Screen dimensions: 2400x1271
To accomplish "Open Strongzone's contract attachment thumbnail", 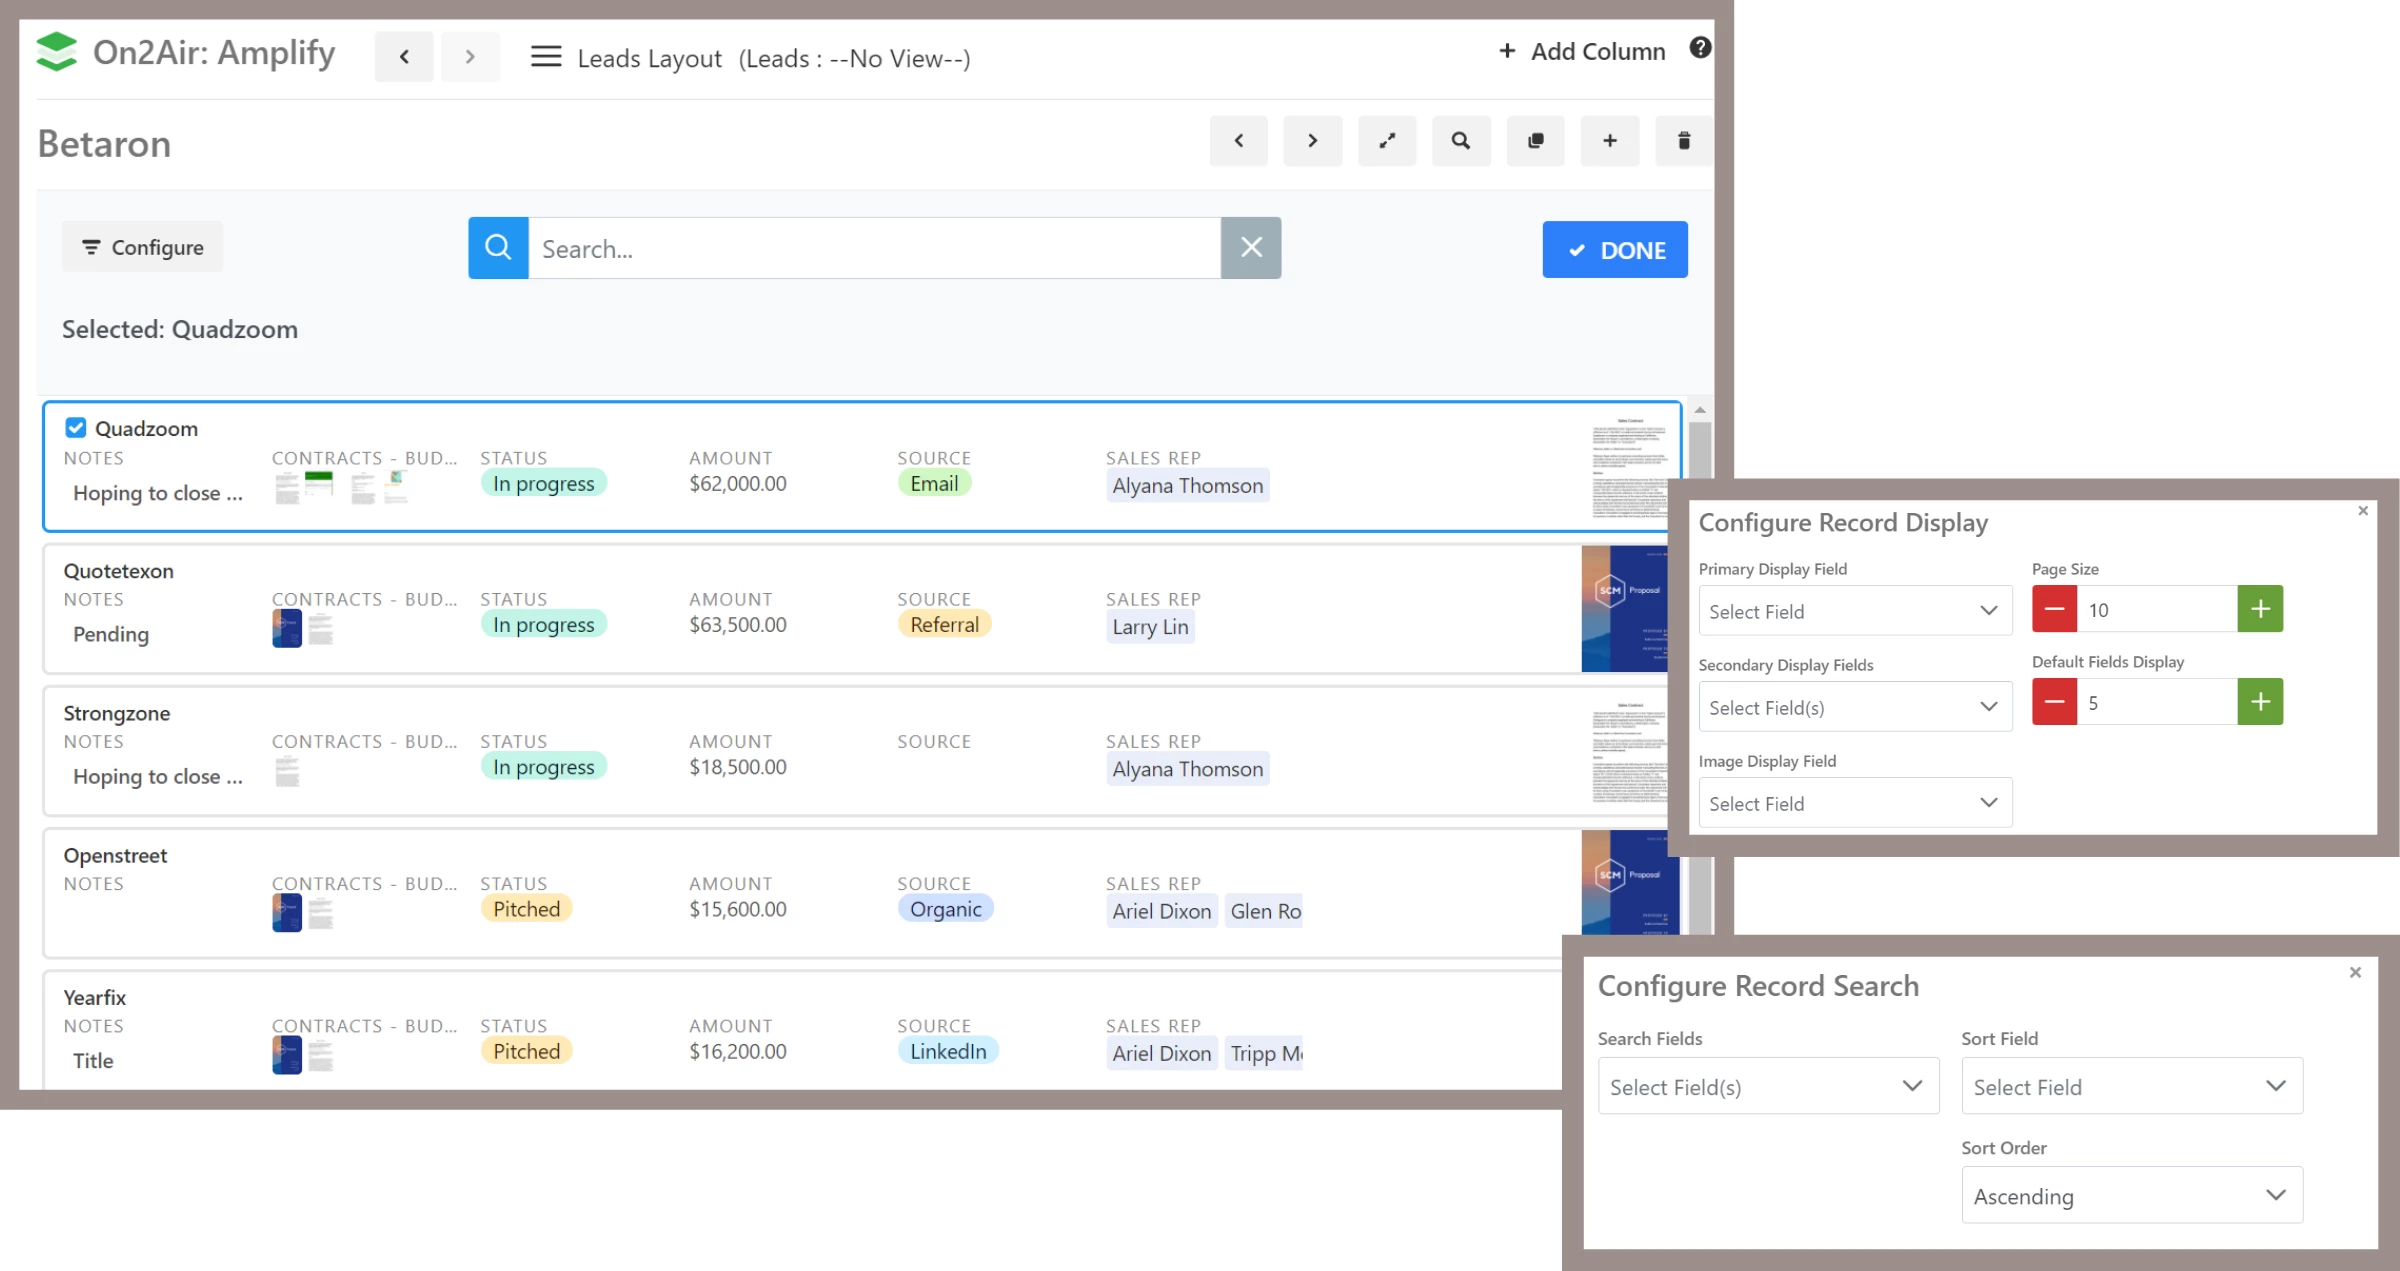I will point(287,771).
